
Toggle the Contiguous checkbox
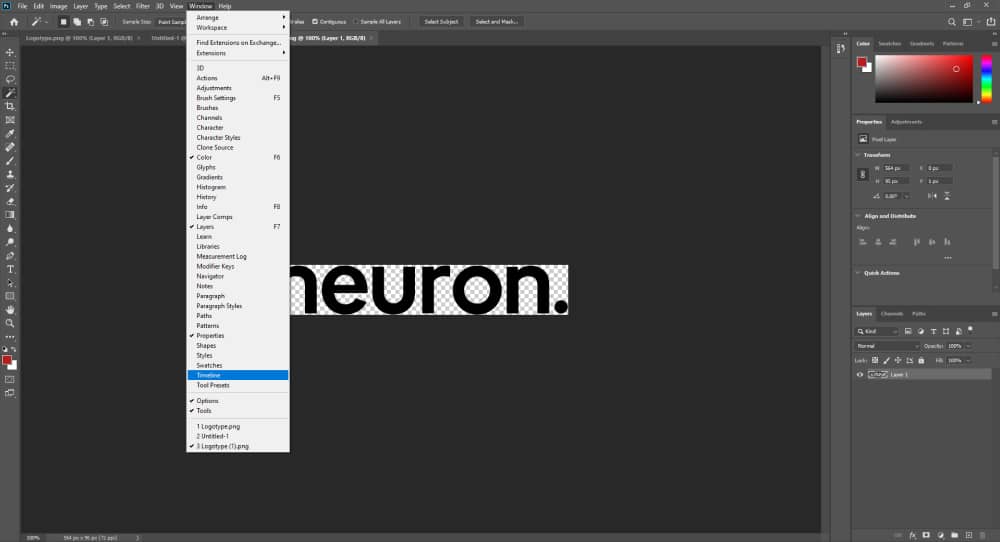316,21
